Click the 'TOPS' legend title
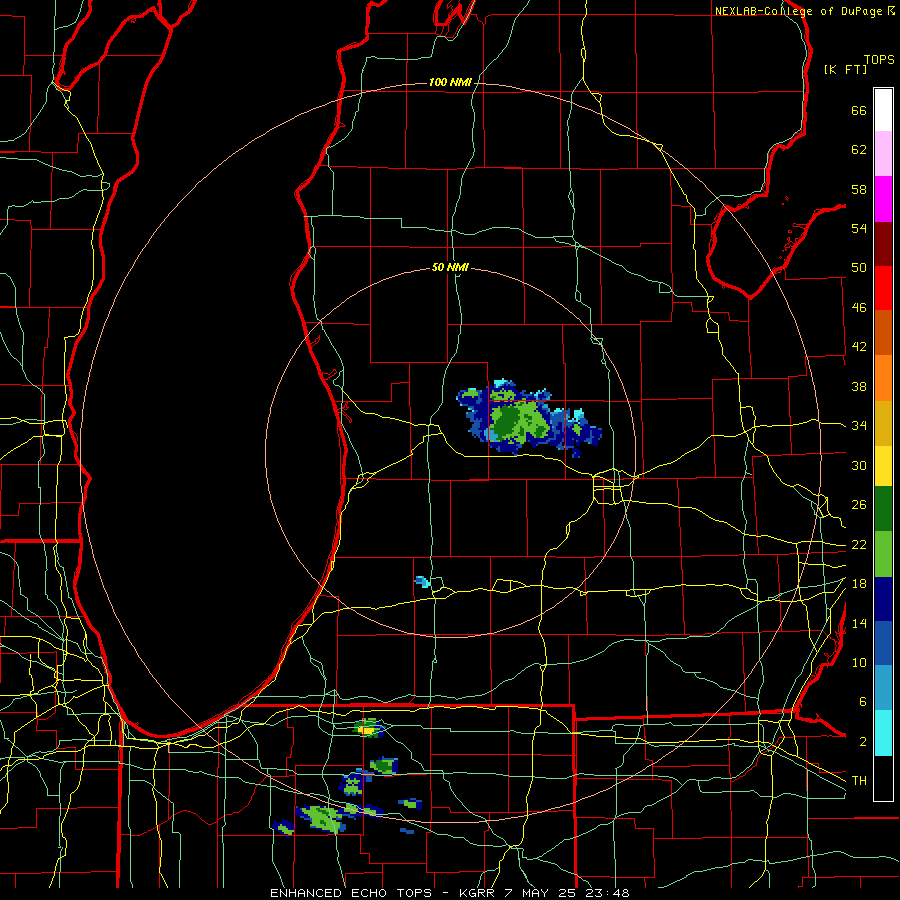900x900 pixels. tap(879, 60)
